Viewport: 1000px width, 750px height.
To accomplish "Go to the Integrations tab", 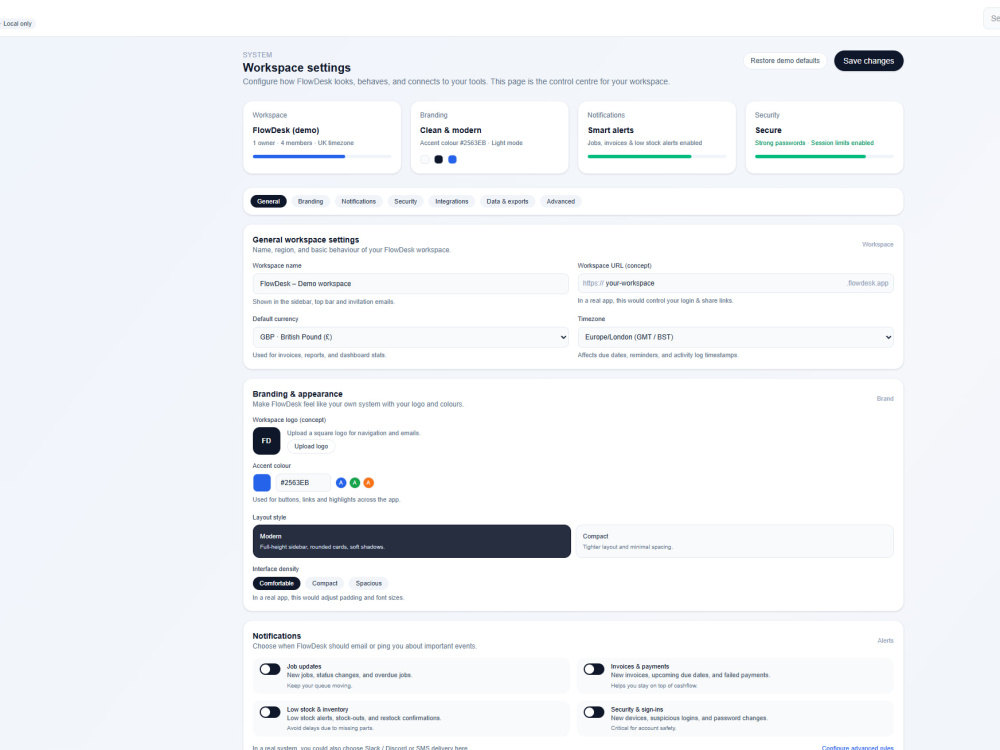I will pyautogui.click(x=452, y=202).
